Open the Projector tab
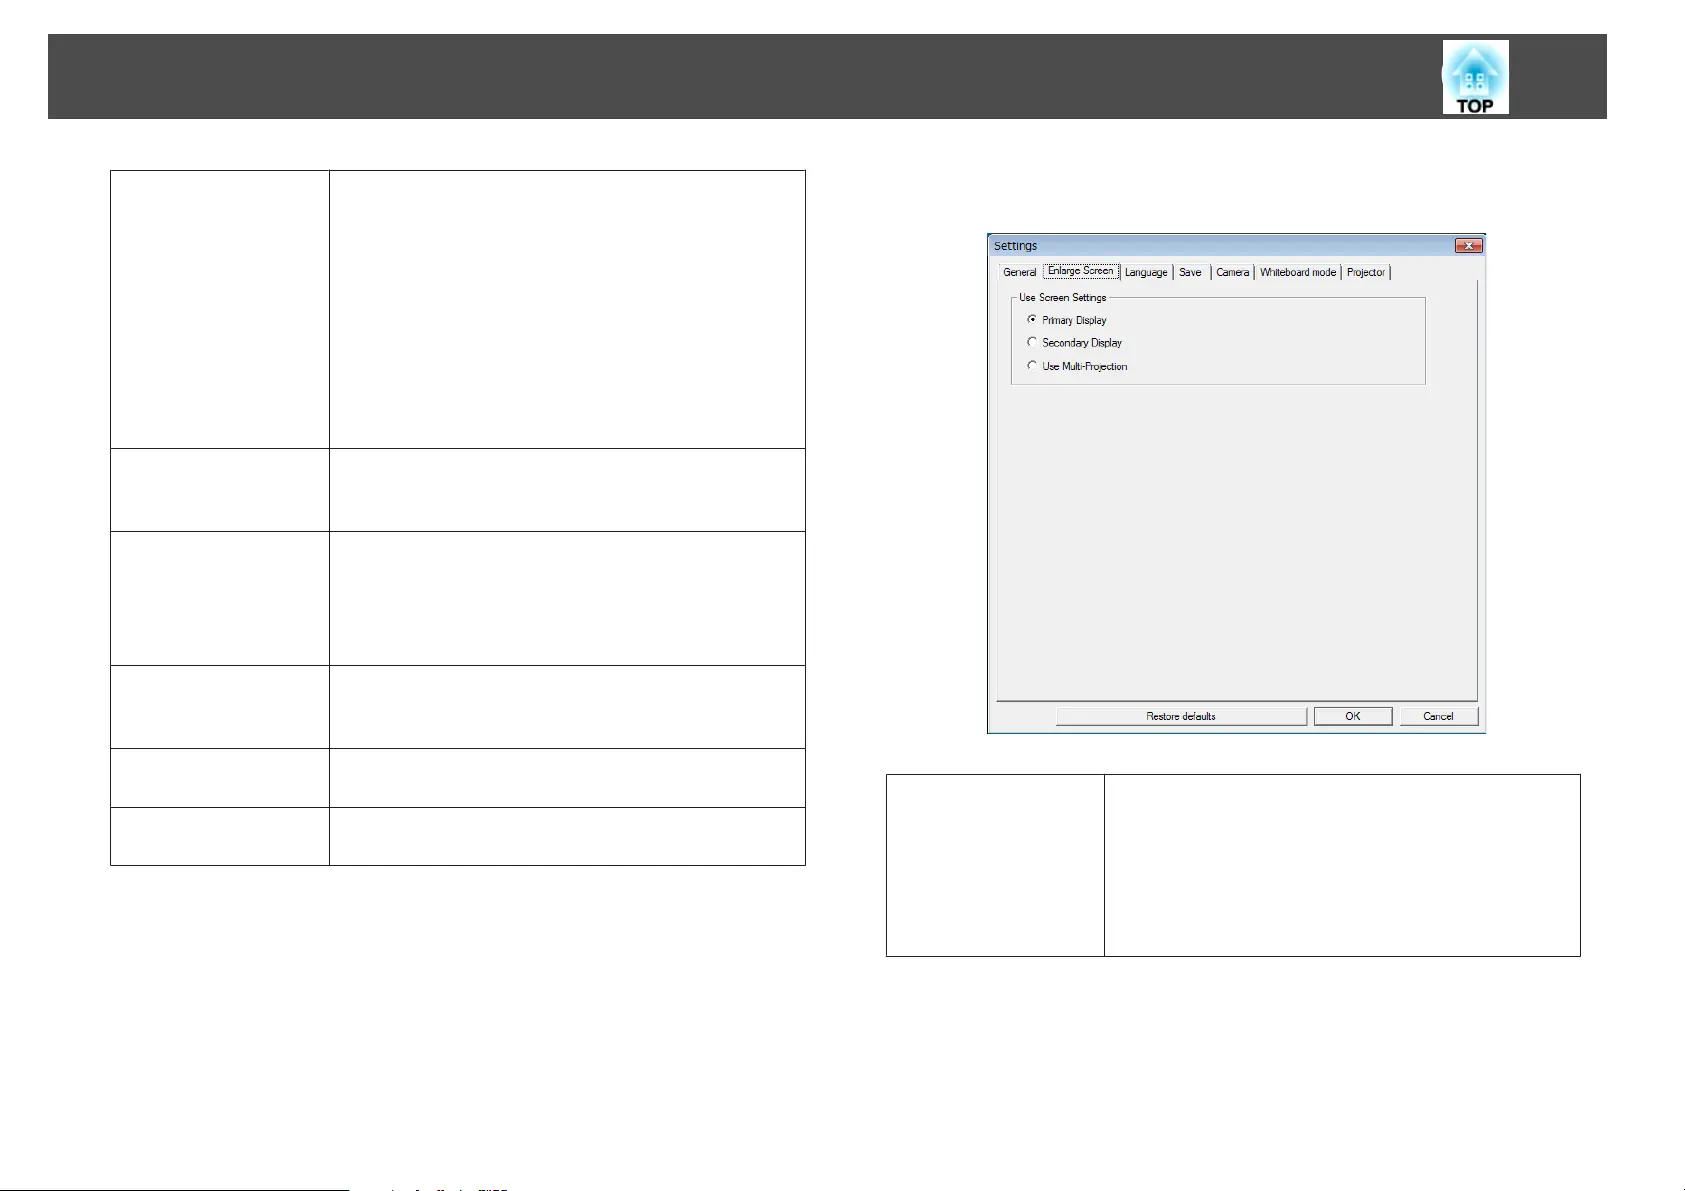The image size is (1685, 1191). coord(1365,272)
